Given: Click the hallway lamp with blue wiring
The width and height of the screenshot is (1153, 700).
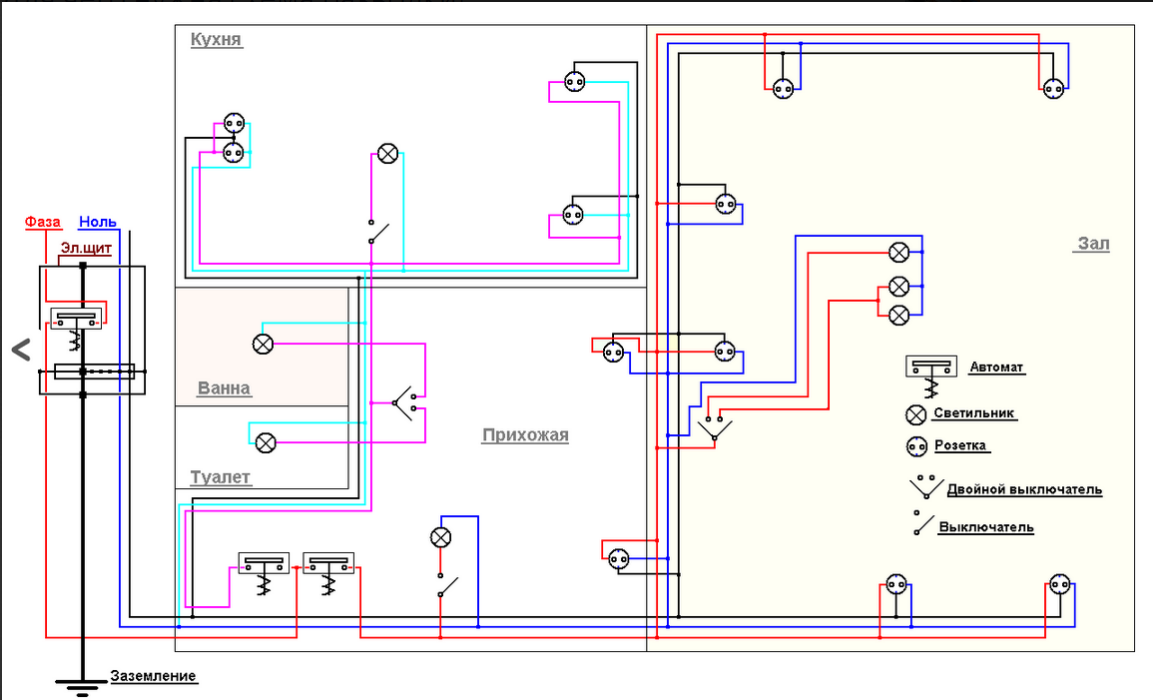Looking at the screenshot, I should pos(440,538).
